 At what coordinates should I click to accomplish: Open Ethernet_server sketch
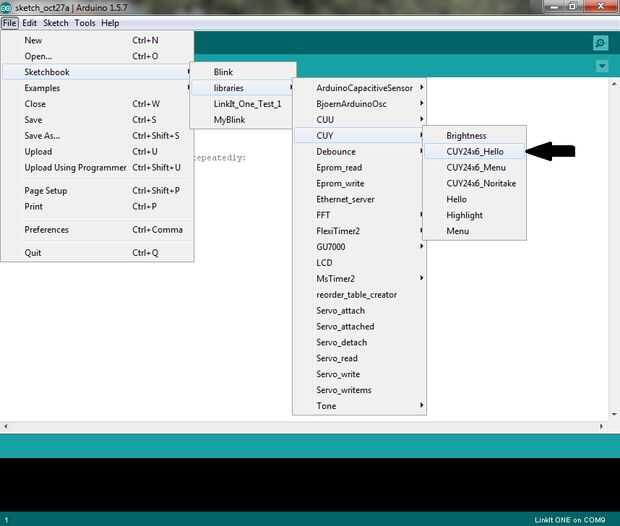(x=359, y=199)
